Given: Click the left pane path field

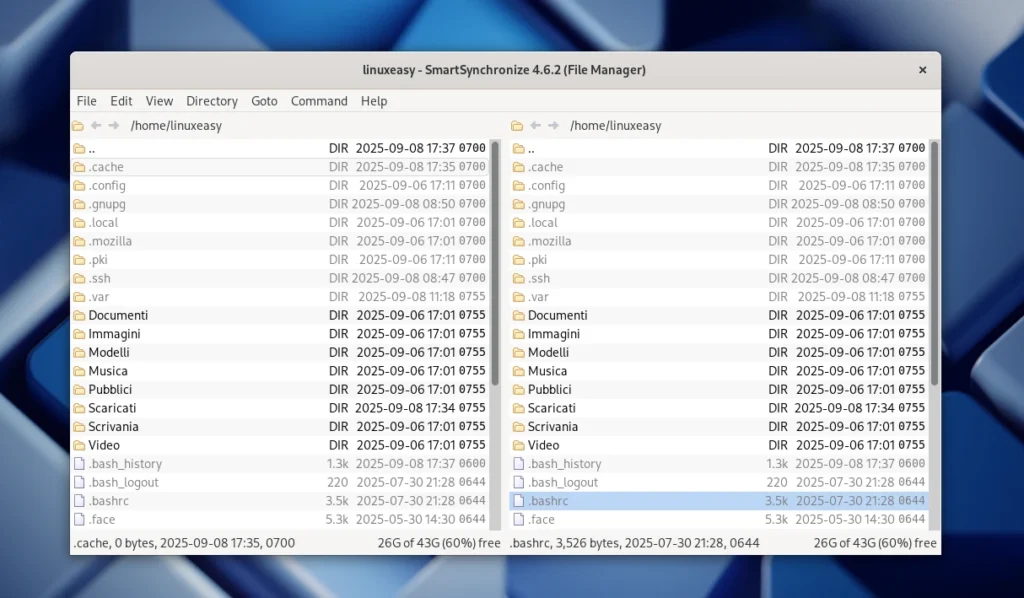Looking at the screenshot, I should tap(250, 125).
